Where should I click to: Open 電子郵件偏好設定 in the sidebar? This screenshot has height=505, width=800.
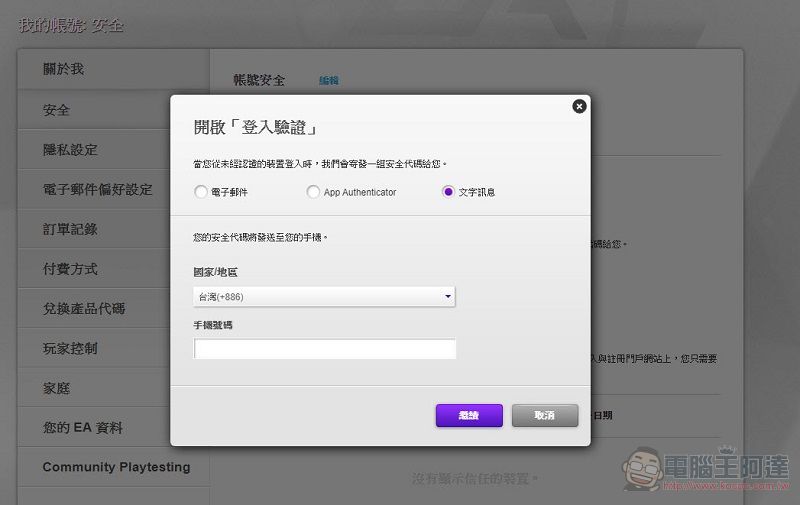97,189
